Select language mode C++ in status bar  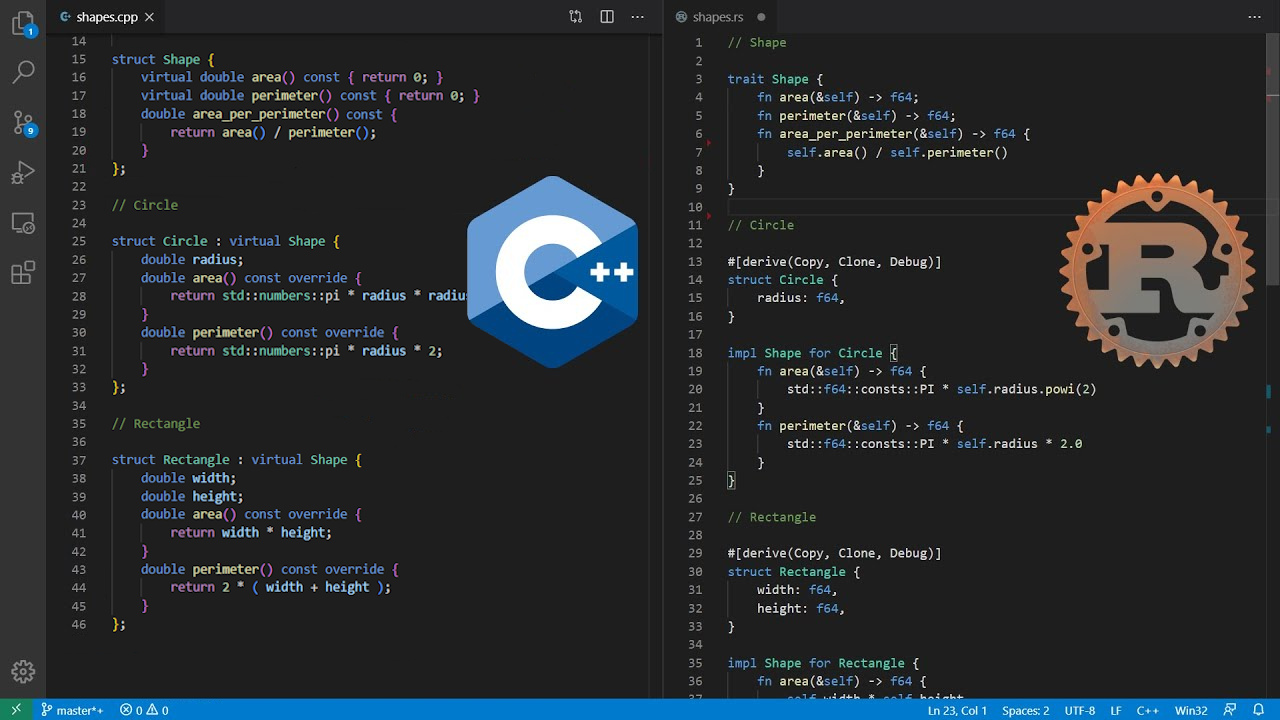[x=1148, y=710]
